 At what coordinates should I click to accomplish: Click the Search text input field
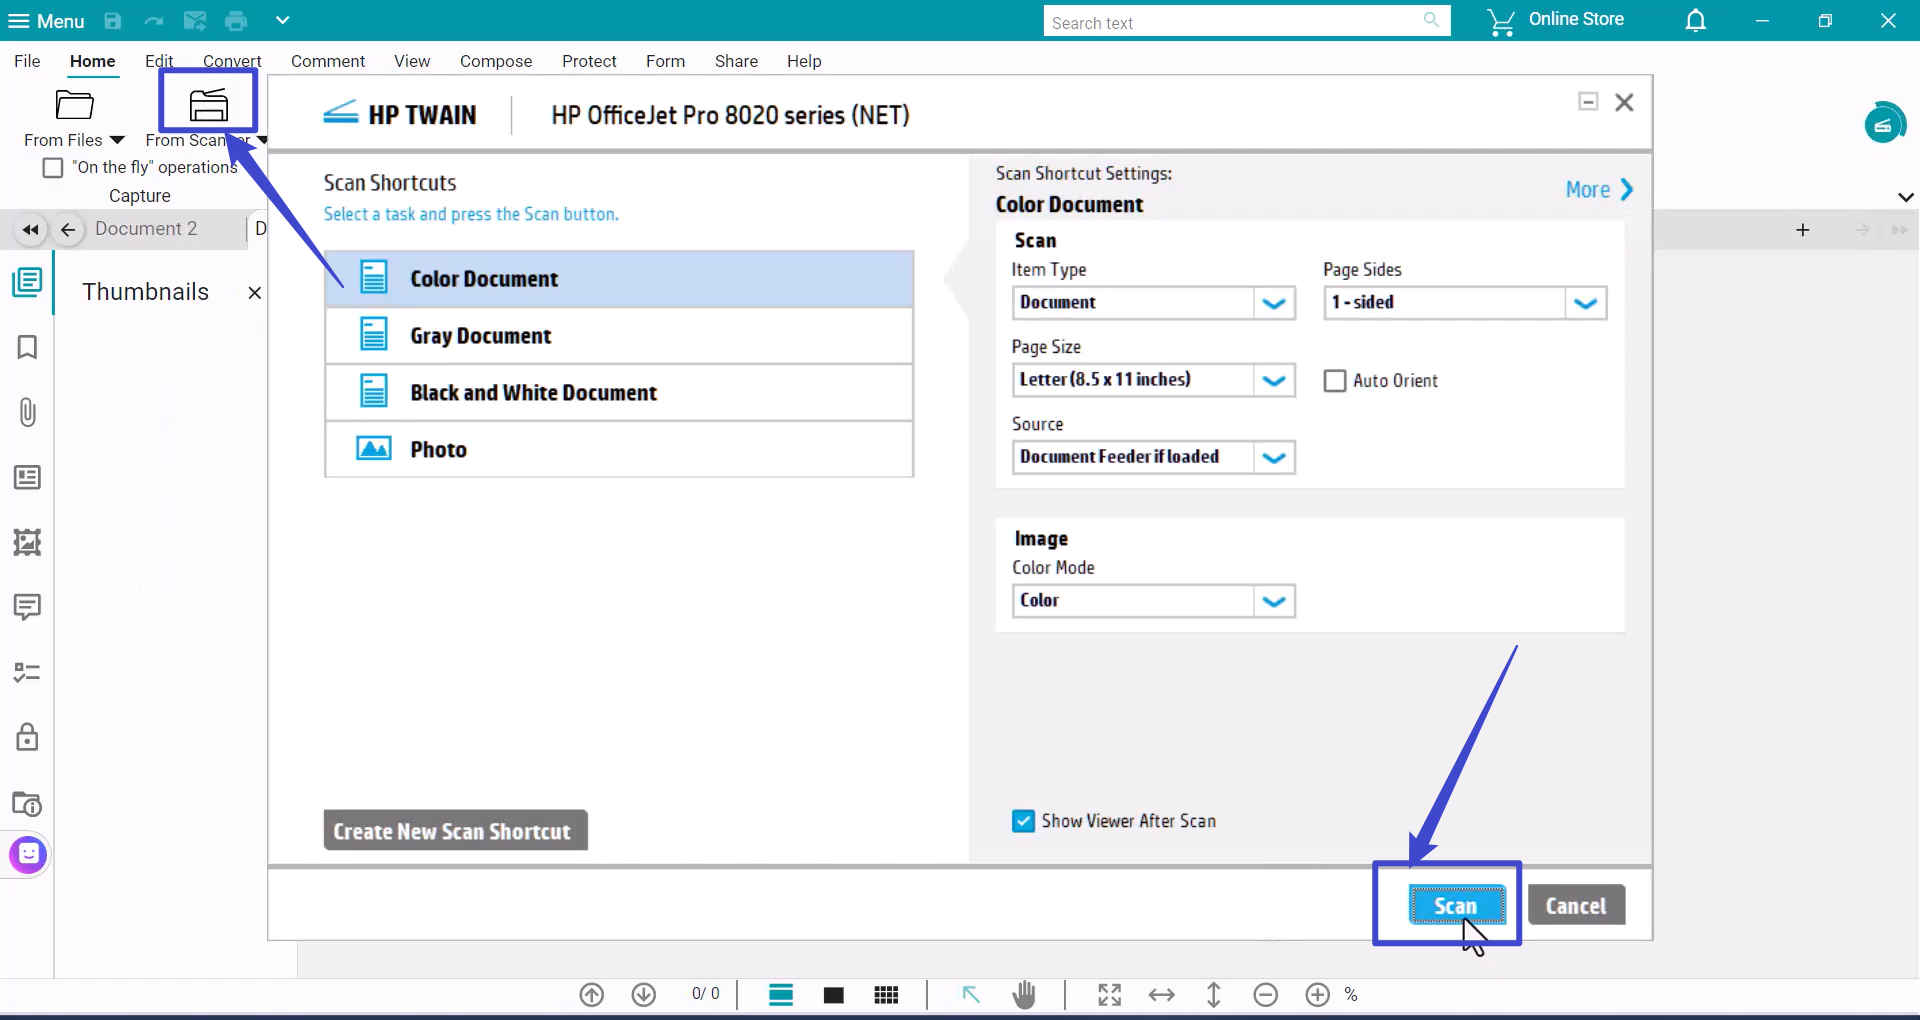(1246, 22)
